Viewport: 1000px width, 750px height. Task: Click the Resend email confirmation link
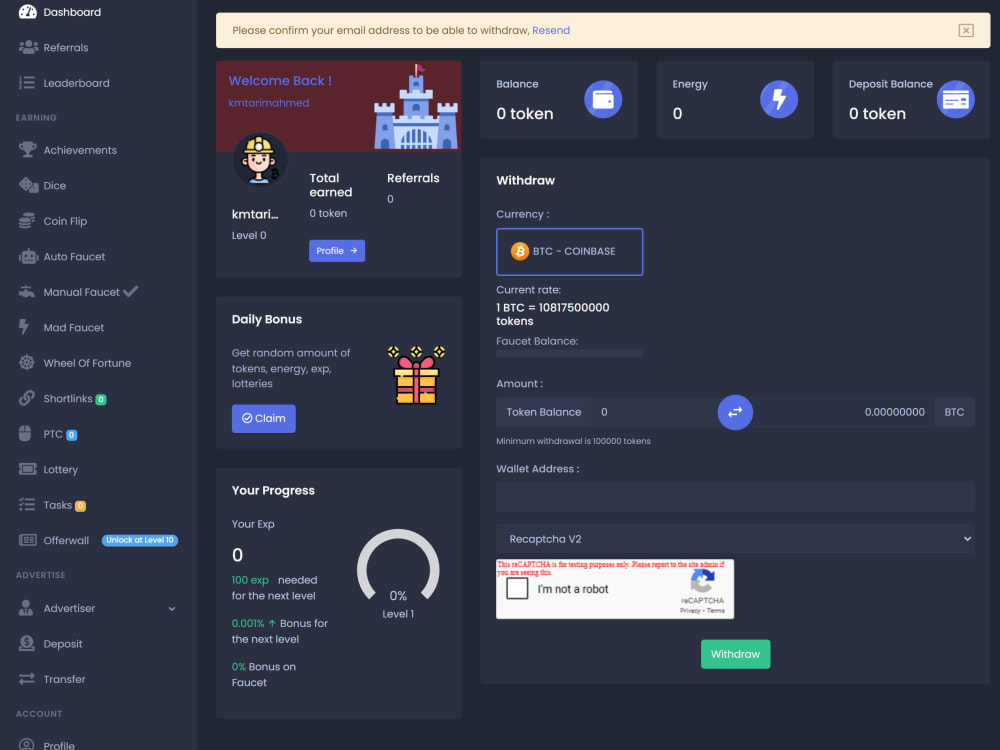[x=551, y=30]
